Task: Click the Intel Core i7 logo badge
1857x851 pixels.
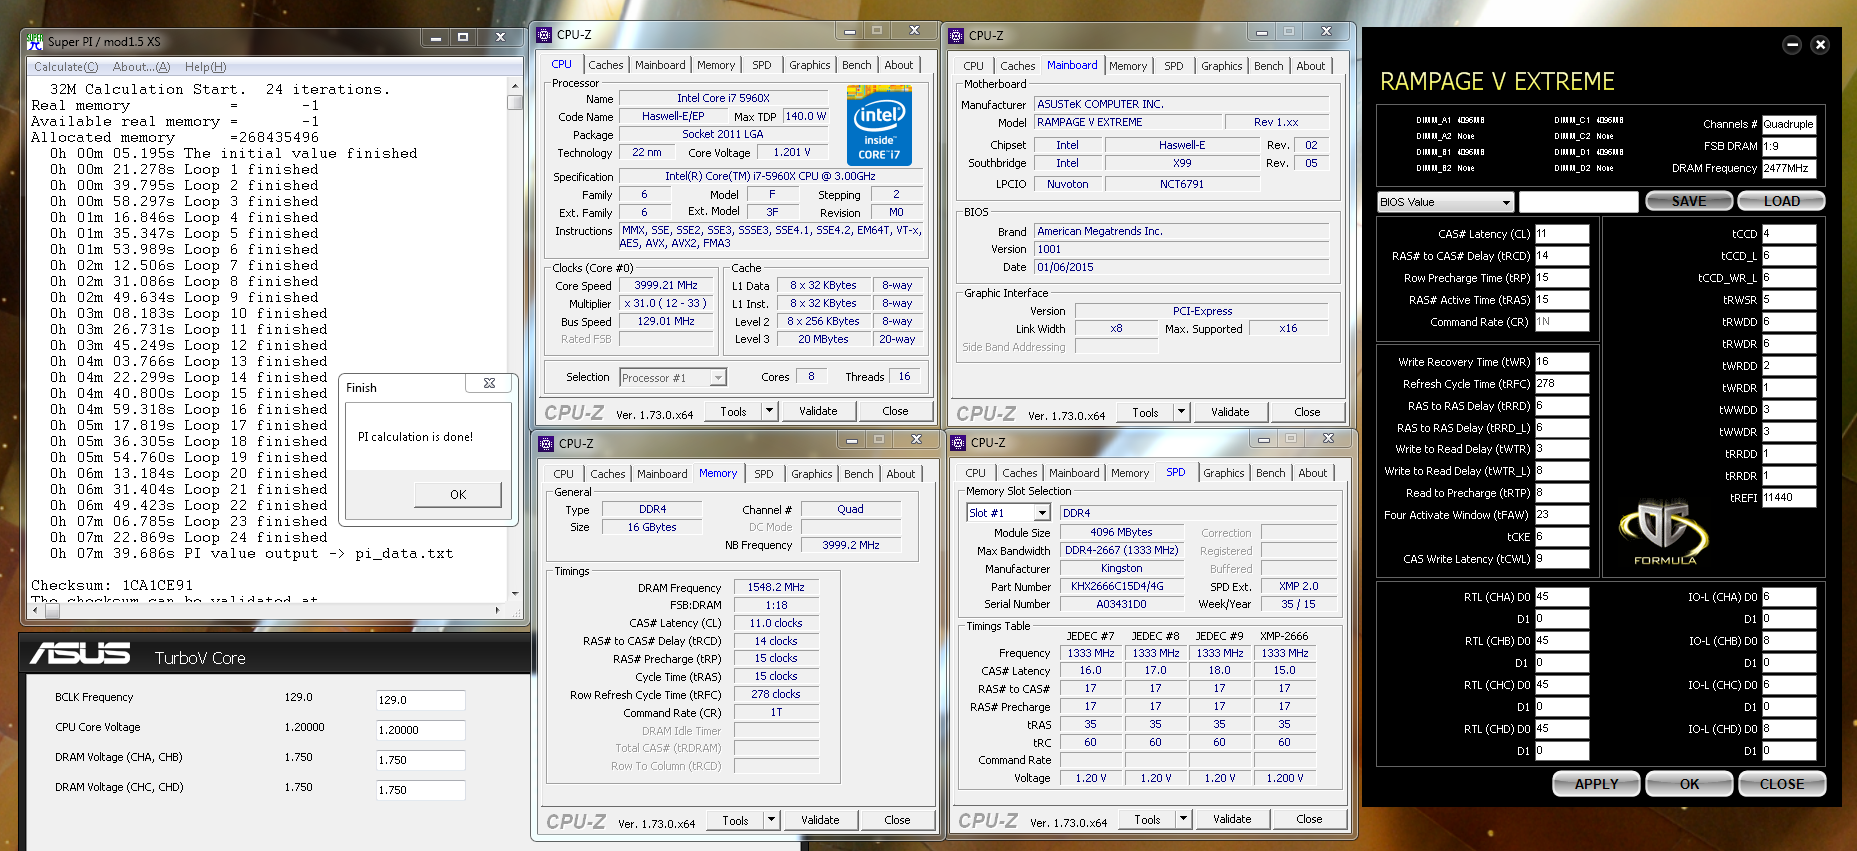Action: pos(879,125)
